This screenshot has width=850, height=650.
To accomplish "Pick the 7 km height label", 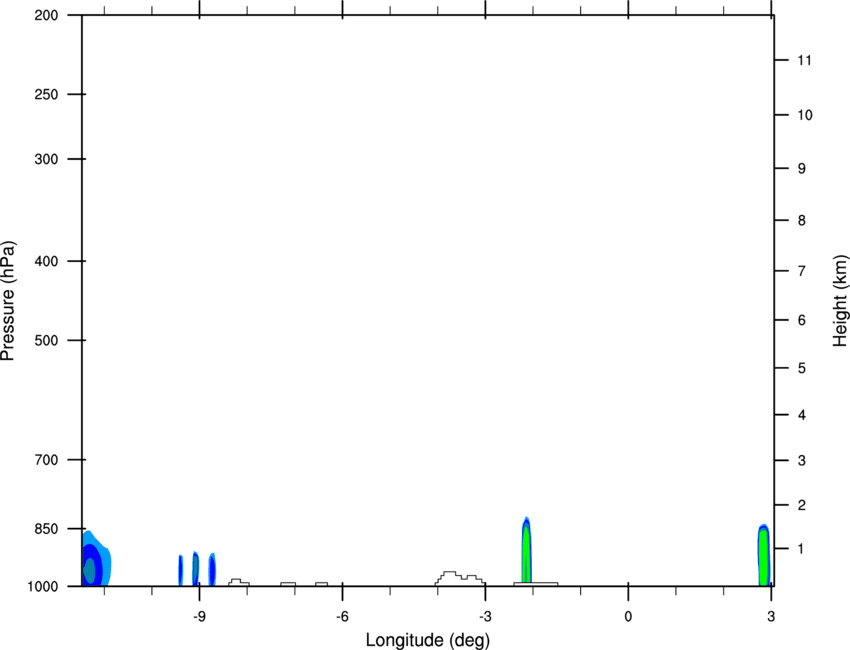I will (802, 271).
